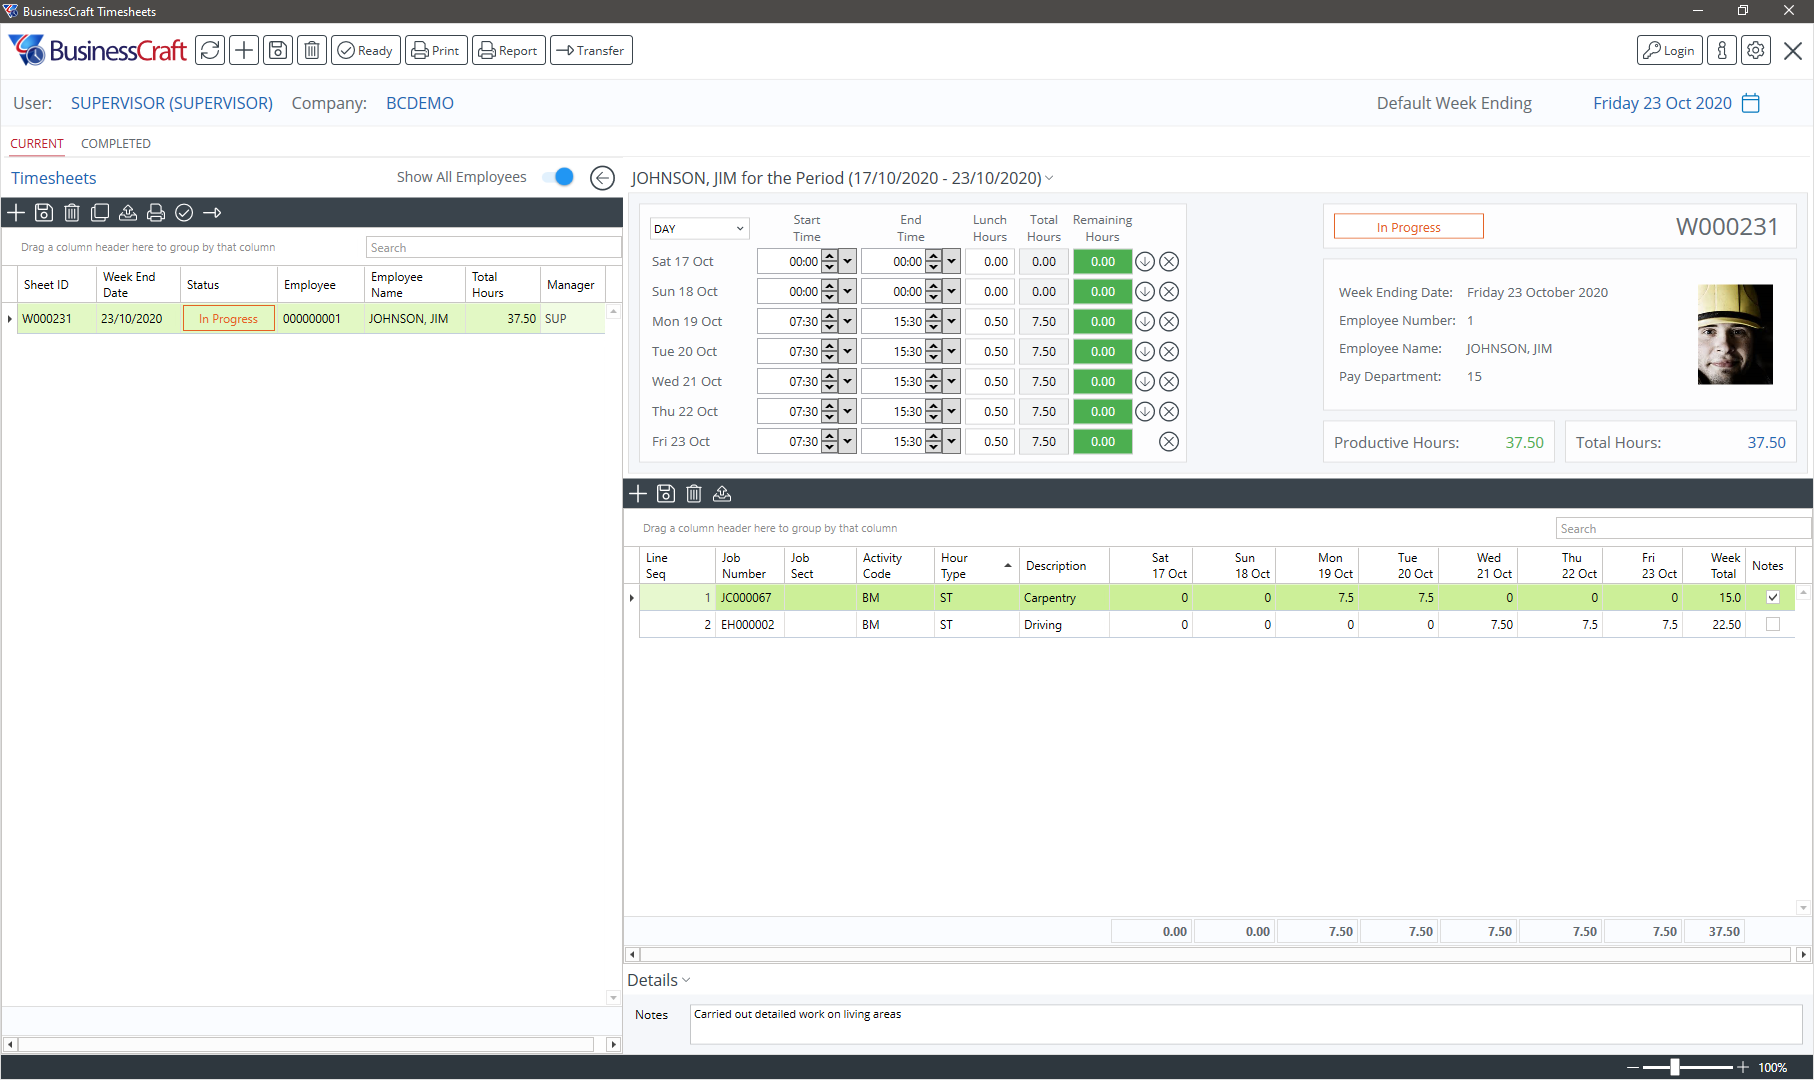Image resolution: width=1814 pixels, height=1080 pixels.
Task: Open the DAY dropdown selector
Action: click(699, 229)
